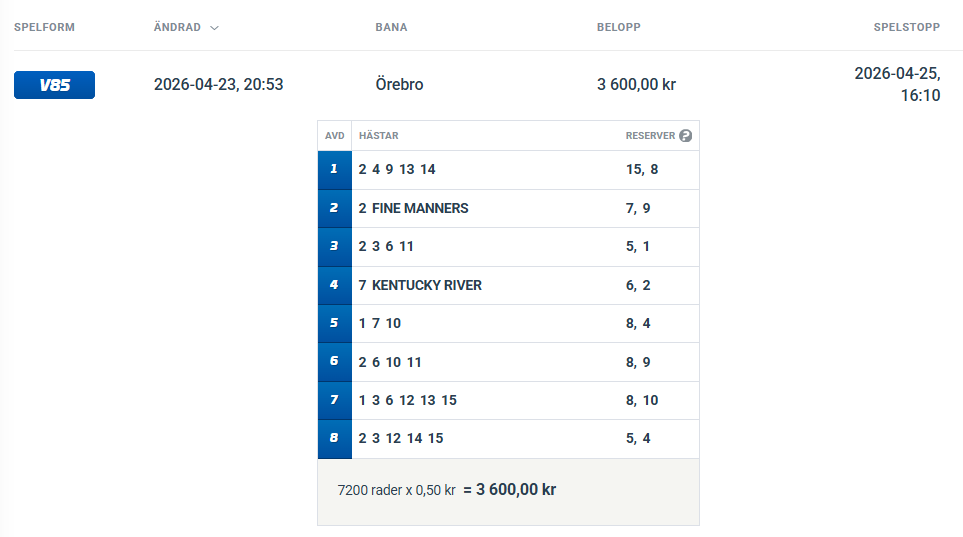This screenshot has height=537, width=963.
Task: Click the reserves 15, 8 in race 1
Action: tap(642, 170)
